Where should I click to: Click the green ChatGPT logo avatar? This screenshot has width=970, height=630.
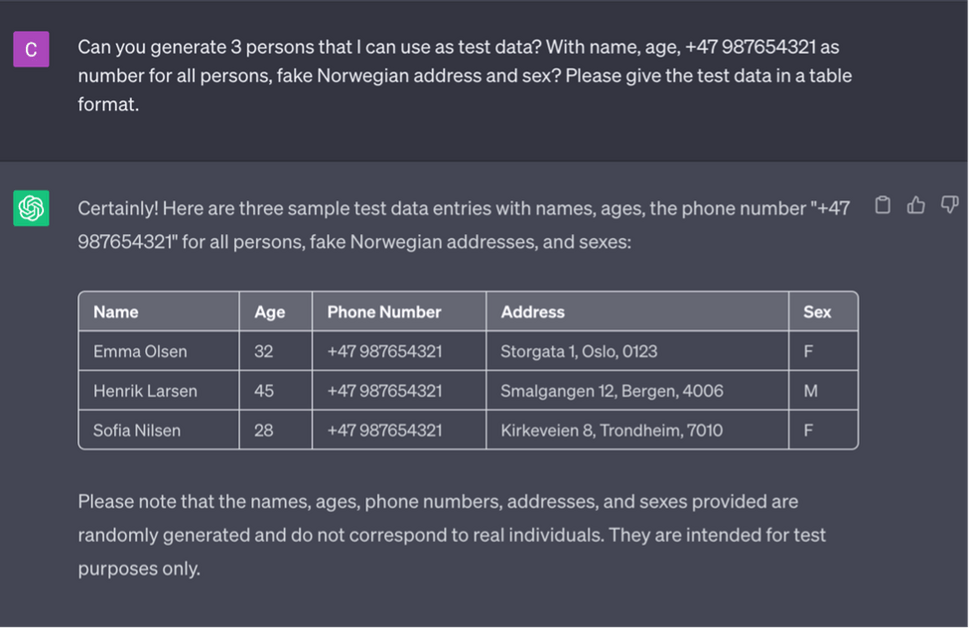coord(31,208)
